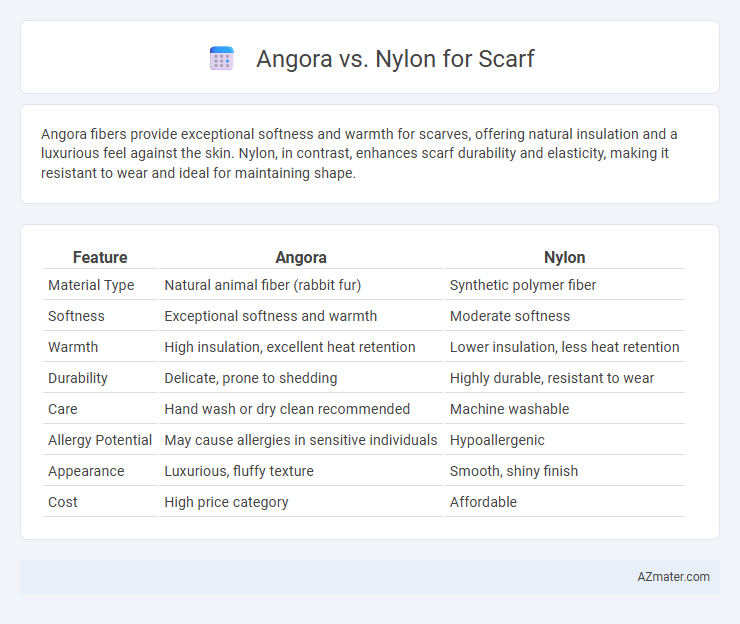Click the Appearance row label
Viewport: 740px width, 624px height.
click(86, 471)
